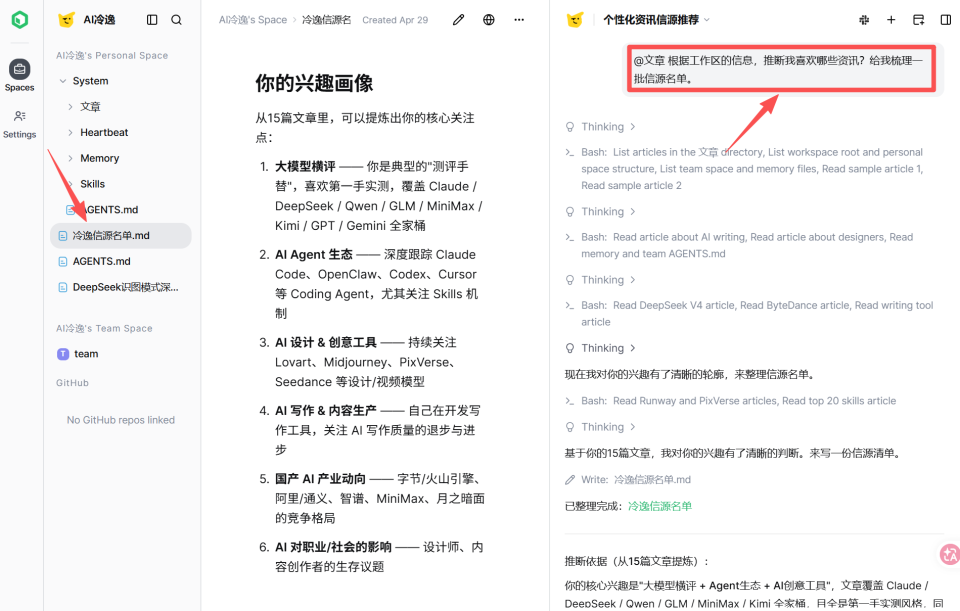Click the 你的兴趣画像 heading
The image size is (960, 611).
(314, 83)
